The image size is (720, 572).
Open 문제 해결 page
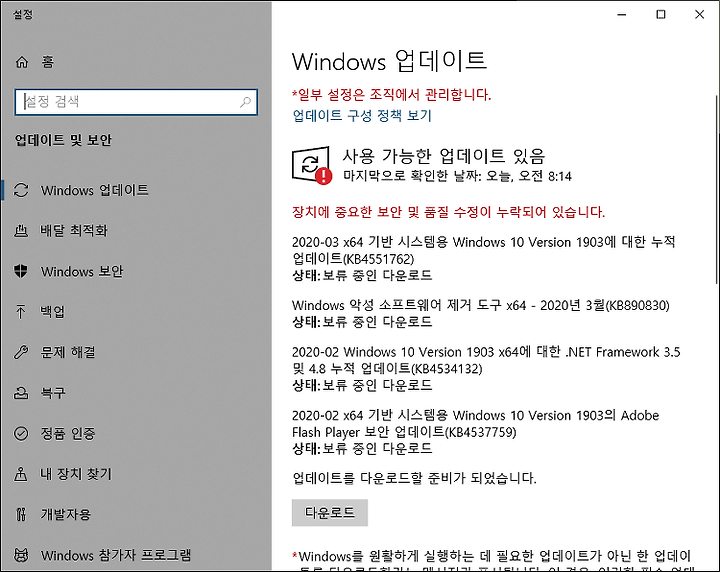(68, 352)
